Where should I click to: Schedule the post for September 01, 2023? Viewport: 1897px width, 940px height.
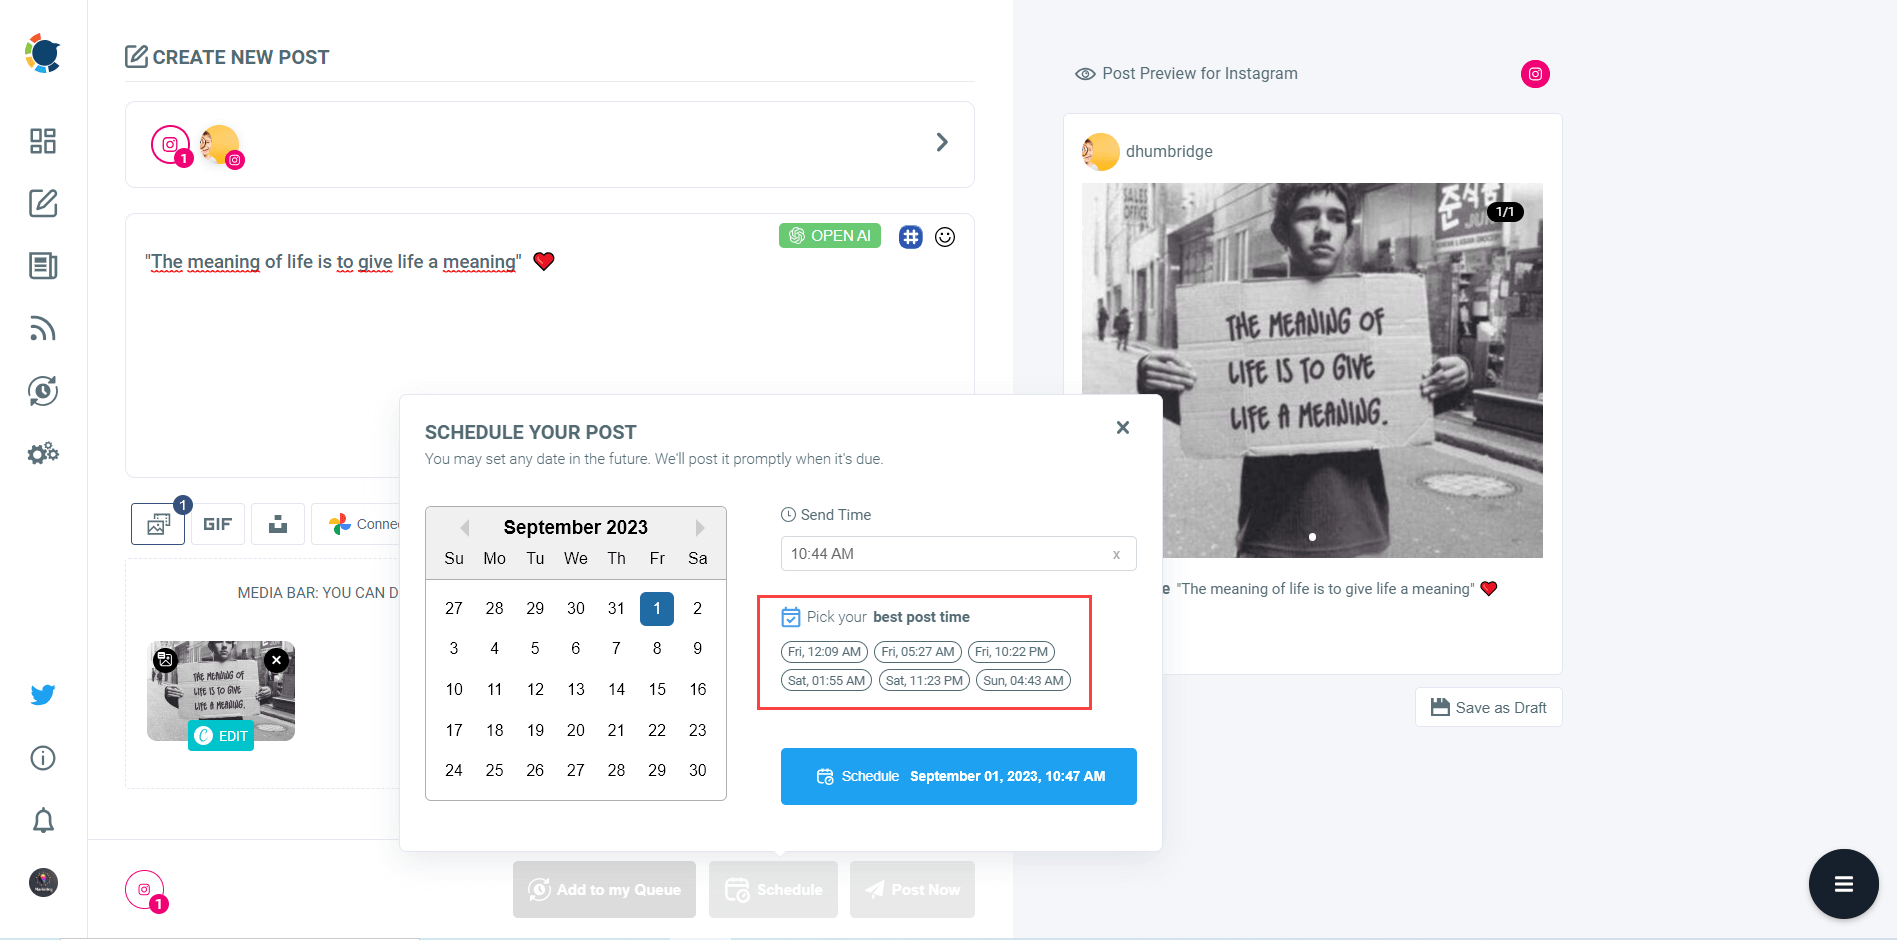[957, 776]
